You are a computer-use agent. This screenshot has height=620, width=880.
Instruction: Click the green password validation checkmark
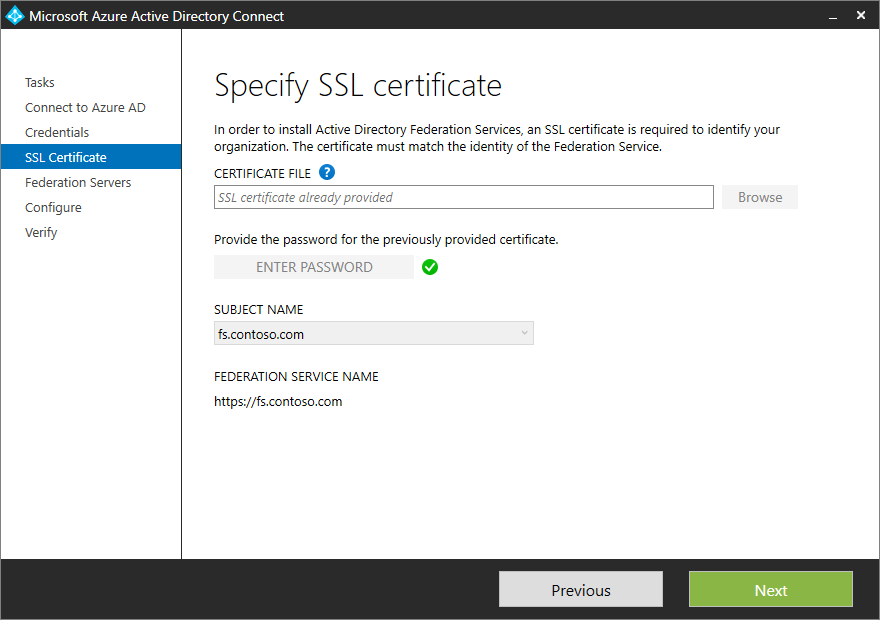pos(430,267)
